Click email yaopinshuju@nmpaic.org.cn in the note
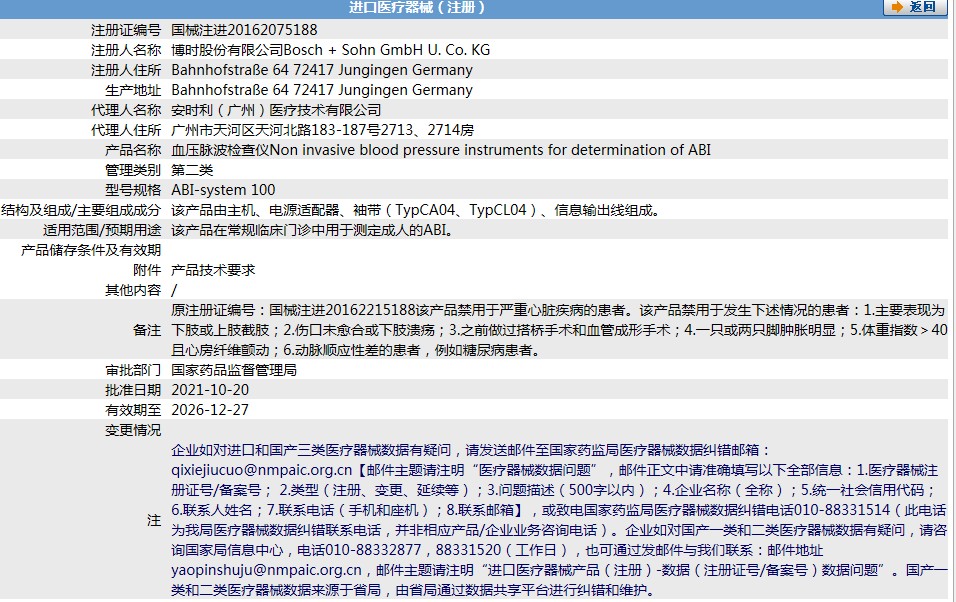The image size is (956, 602). pos(266,570)
